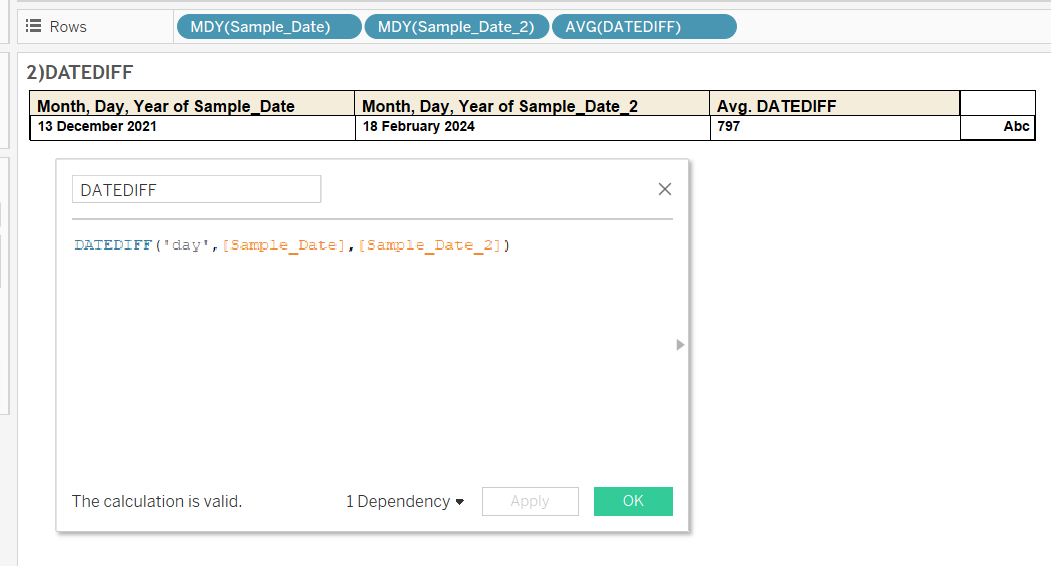1051x566 pixels.
Task: Click the Rows shelf list icon
Action: coord(33,26)
